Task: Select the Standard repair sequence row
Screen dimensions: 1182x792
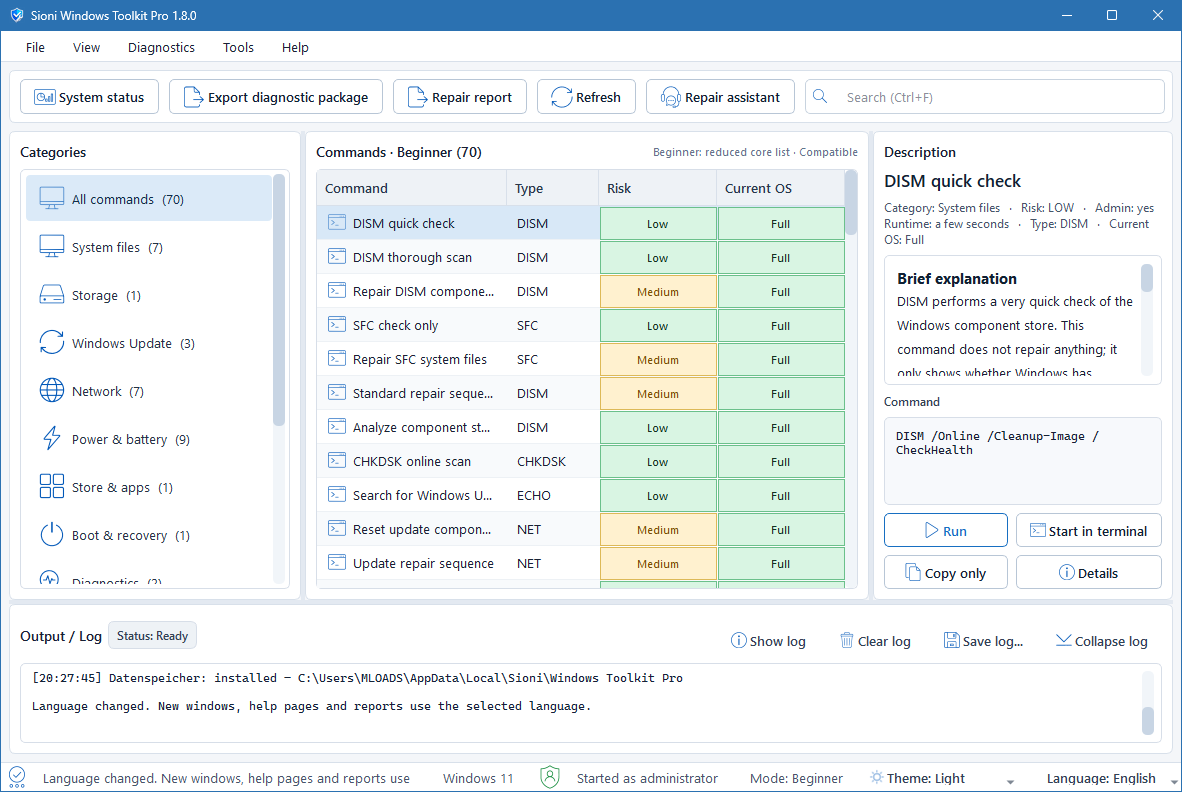Action: 580,393
